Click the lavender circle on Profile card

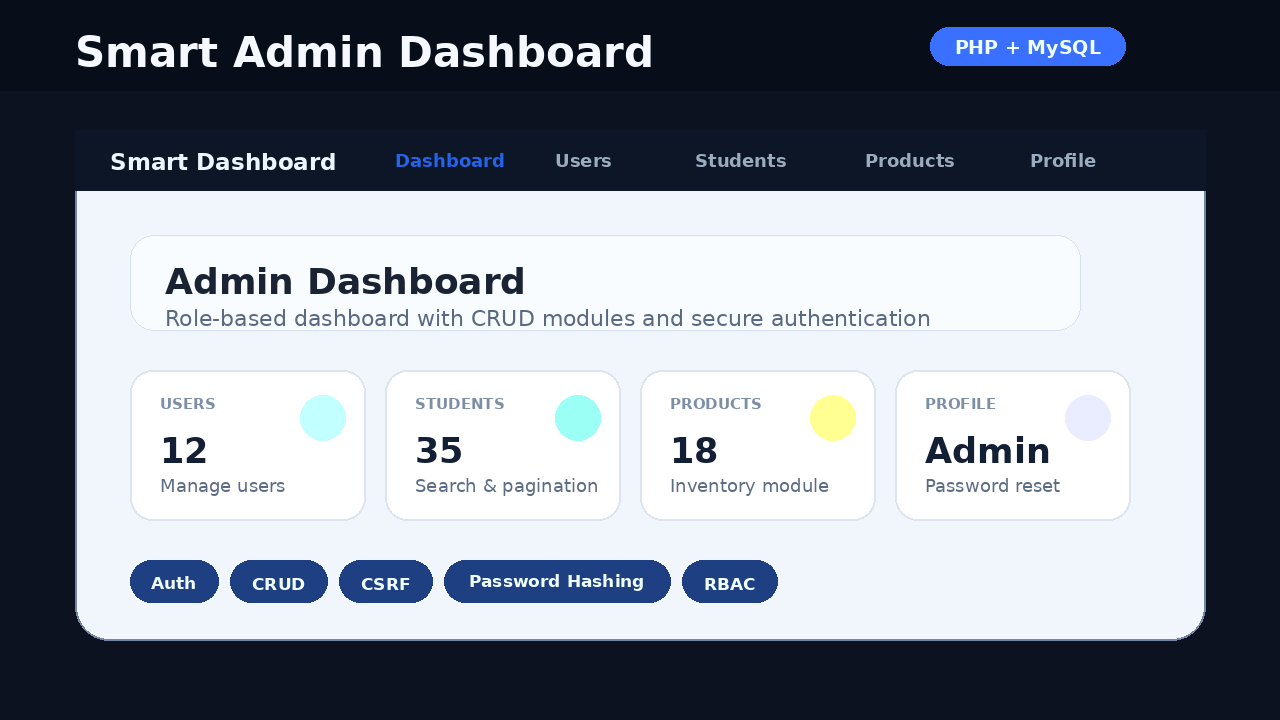point(1088,418)
